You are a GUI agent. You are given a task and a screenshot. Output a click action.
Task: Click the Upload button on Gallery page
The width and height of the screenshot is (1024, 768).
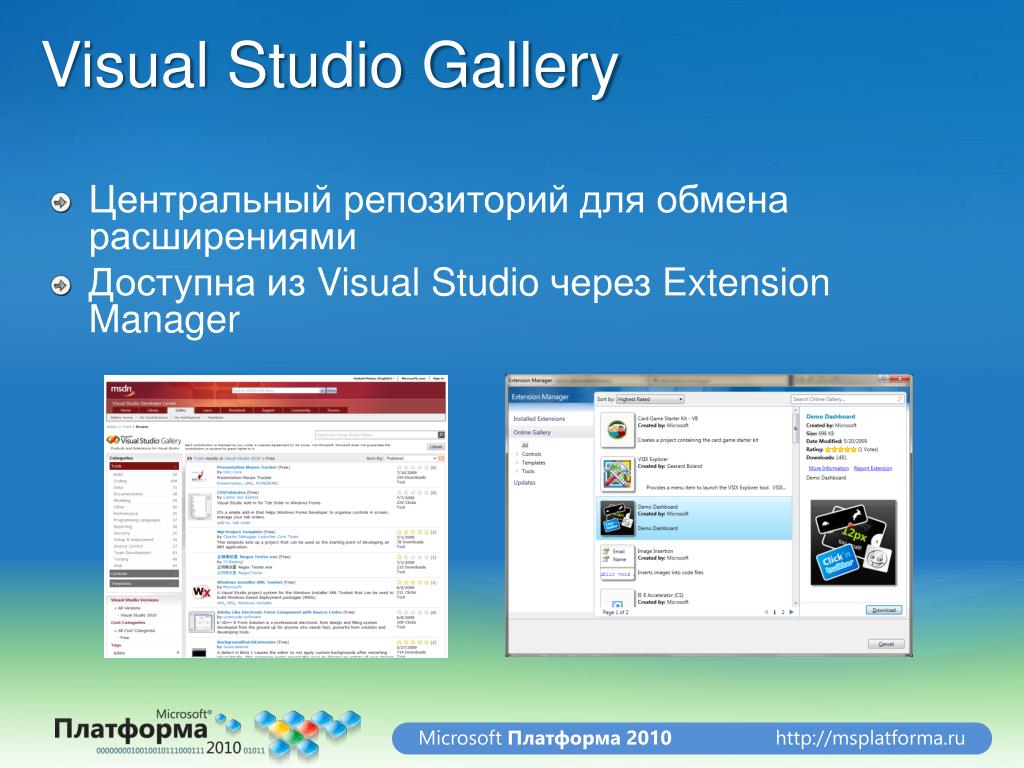[x=436, y=447]
